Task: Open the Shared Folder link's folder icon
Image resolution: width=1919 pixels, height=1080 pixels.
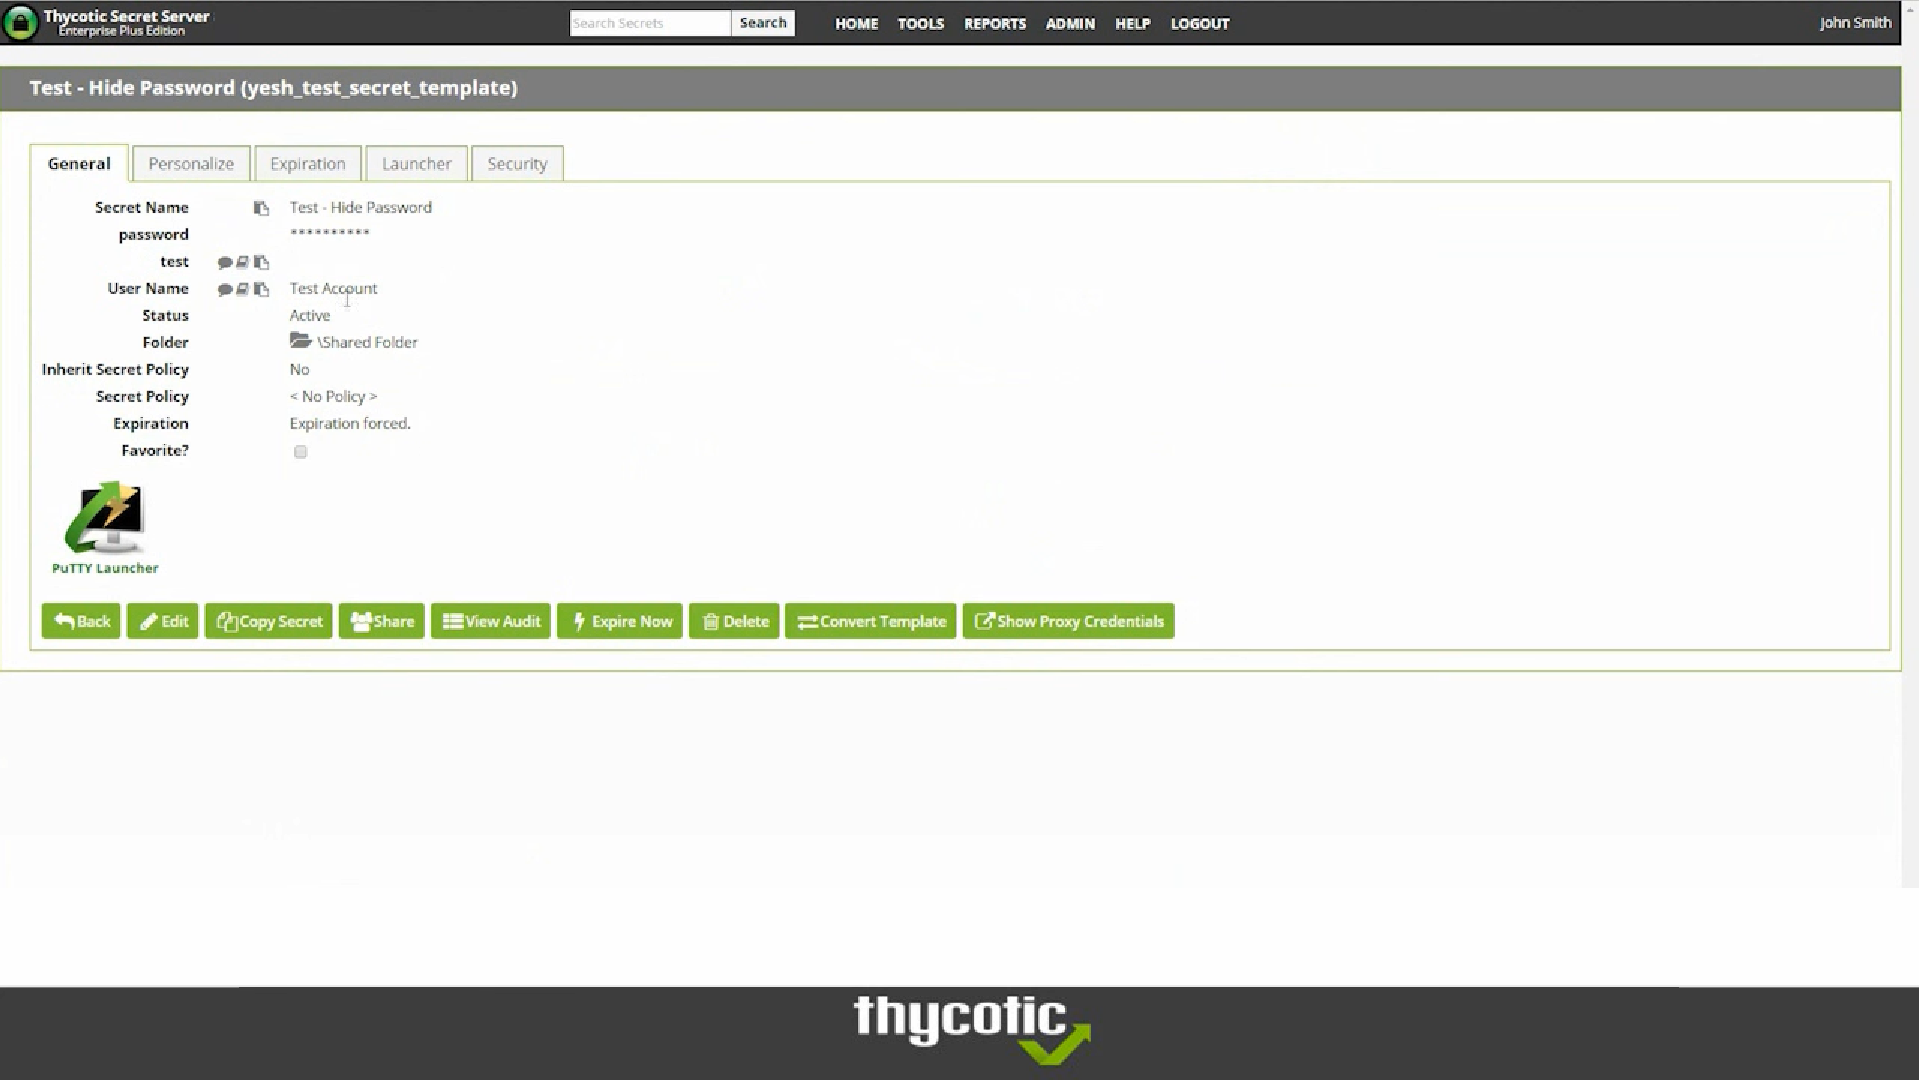Action: (x=301, y=341)
